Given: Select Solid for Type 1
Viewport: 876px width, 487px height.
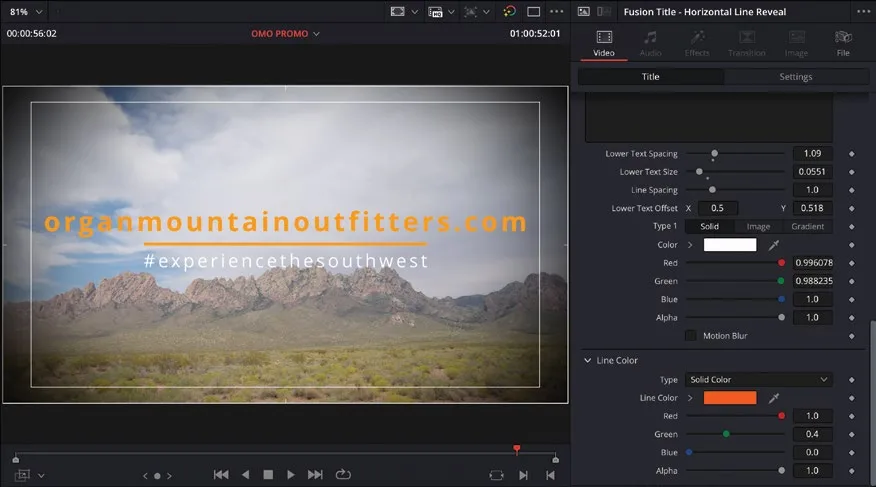Looking at the screenshot, I should pos(710,226).
